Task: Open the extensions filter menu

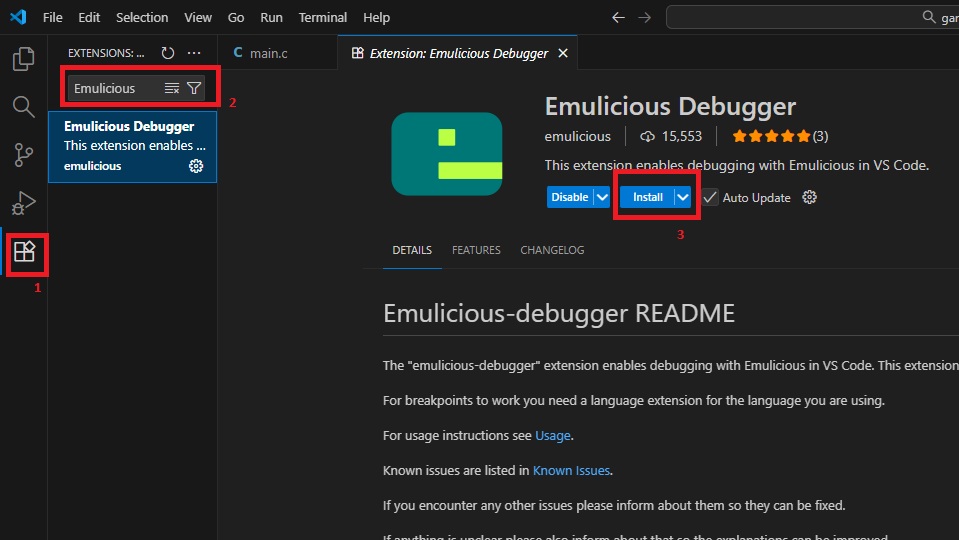Action: [194, 89]
